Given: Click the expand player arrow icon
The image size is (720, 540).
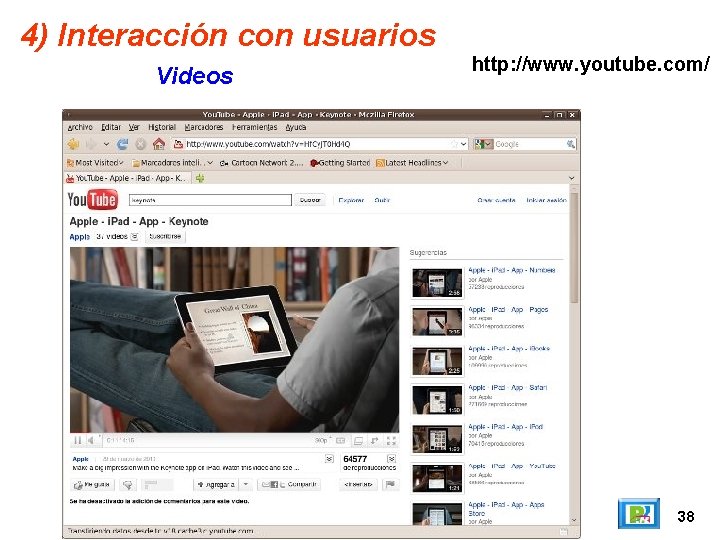Looking at the screenshot, I should [x=375, y=441].
